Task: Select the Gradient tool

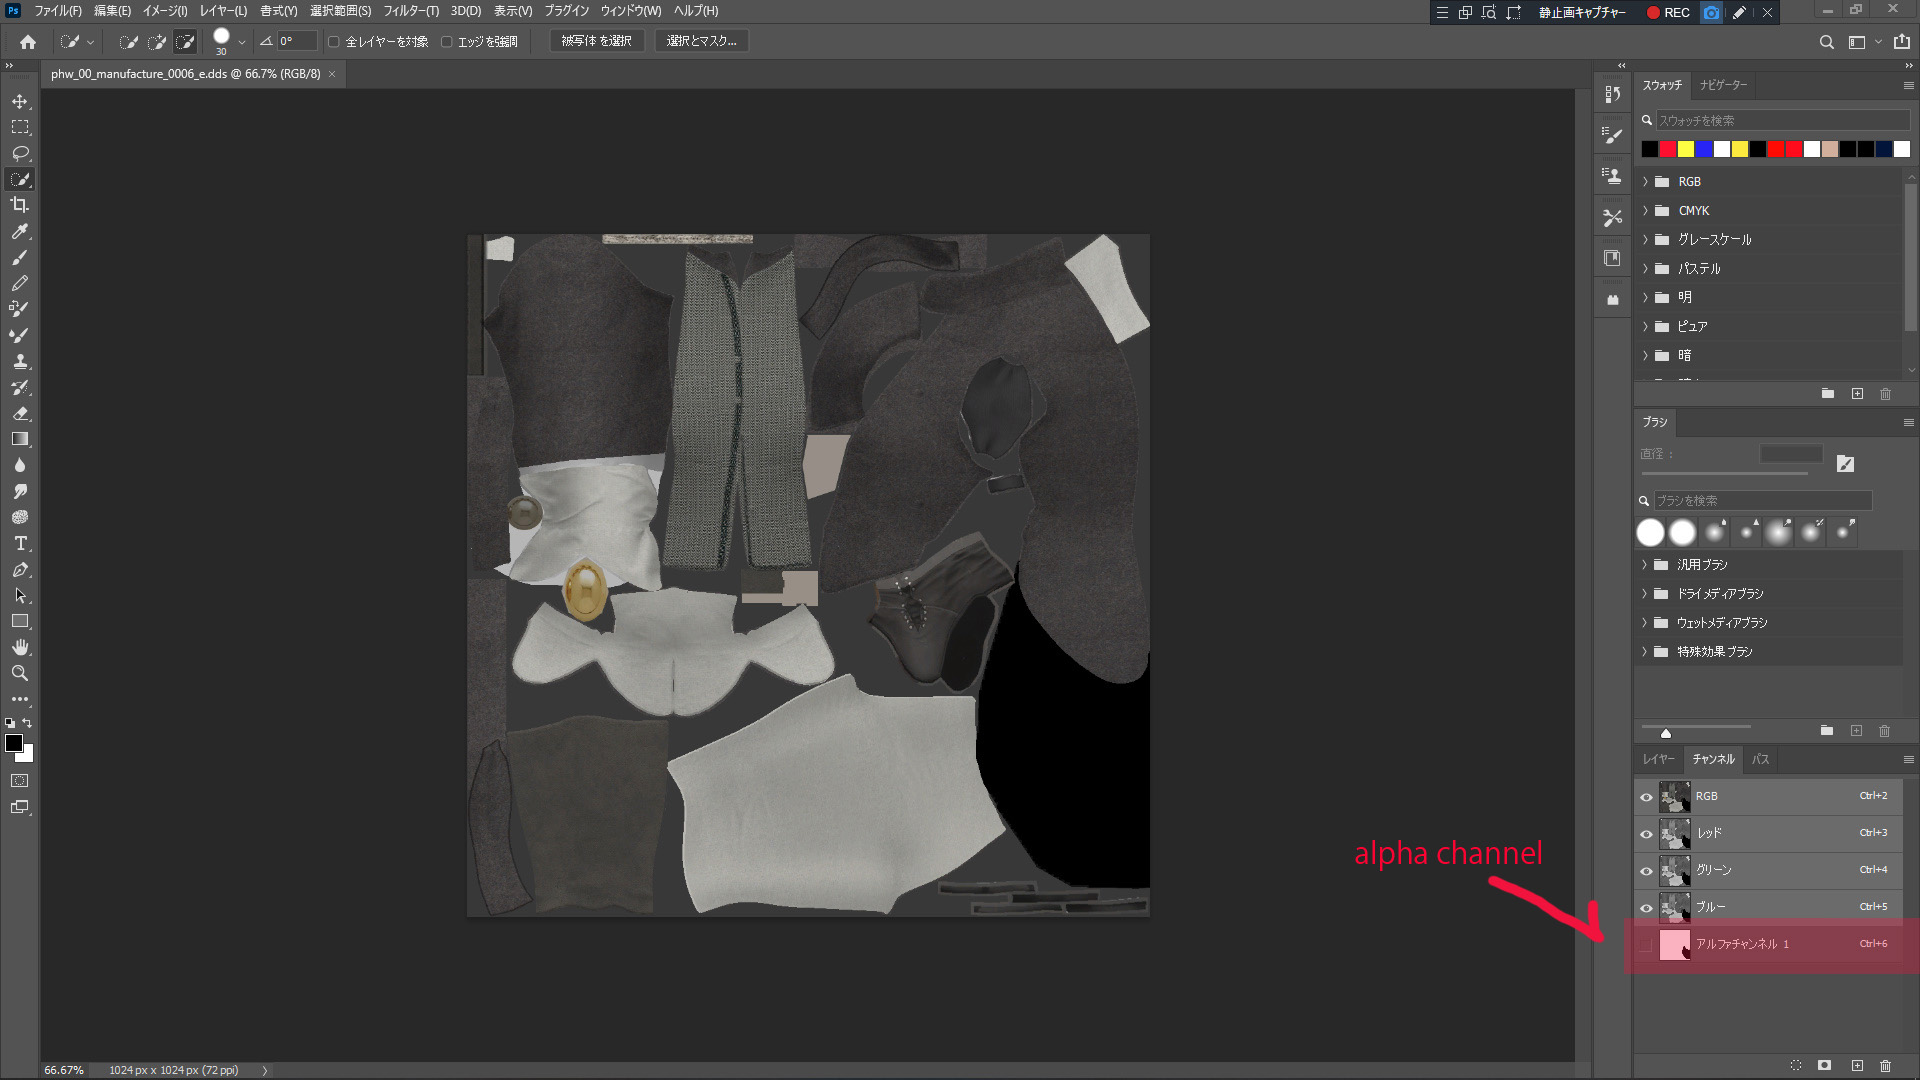Action: [20, 439]
